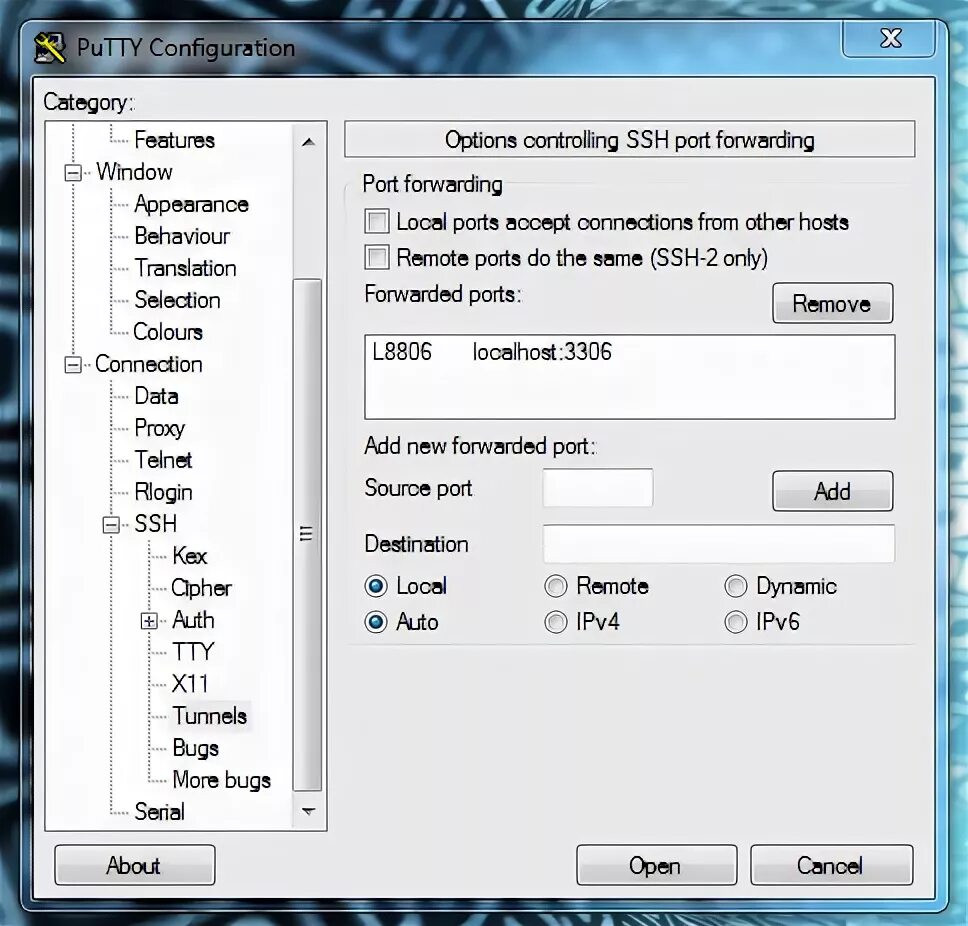Enable remote ports do the same option
The image size is (968, 926).
click(x=377, y=257)
